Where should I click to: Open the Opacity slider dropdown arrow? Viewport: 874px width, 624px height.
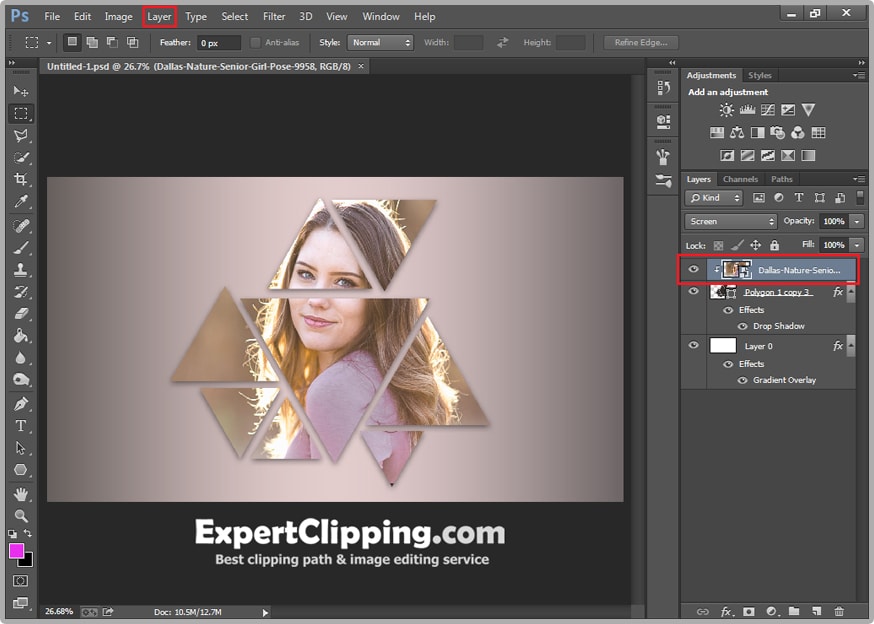(x=857, y=221)
